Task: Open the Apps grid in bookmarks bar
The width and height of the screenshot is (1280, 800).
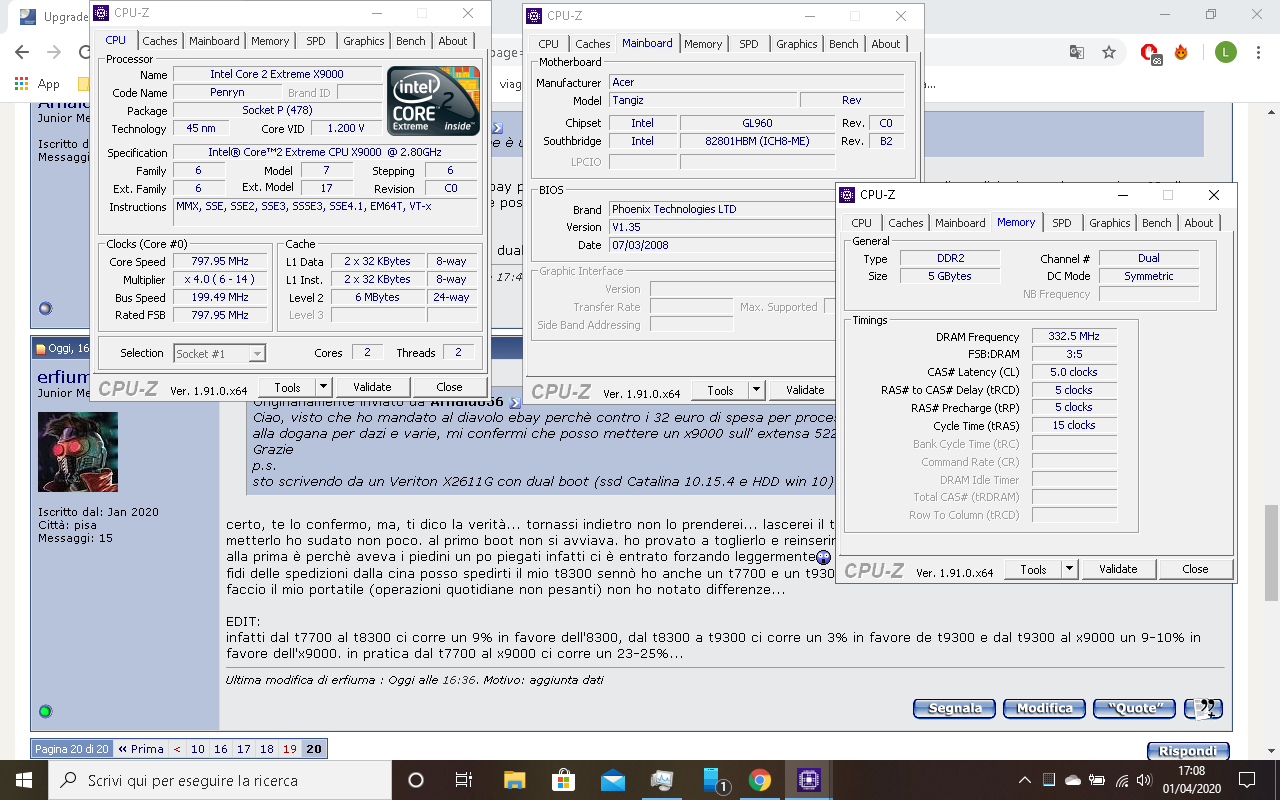Action: coord(37,84)
